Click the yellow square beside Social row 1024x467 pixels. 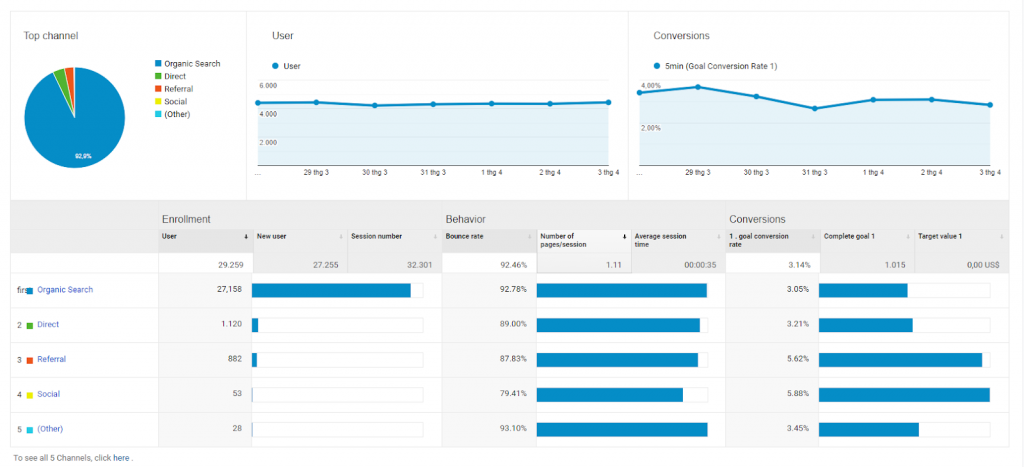(x=29, y=395)
